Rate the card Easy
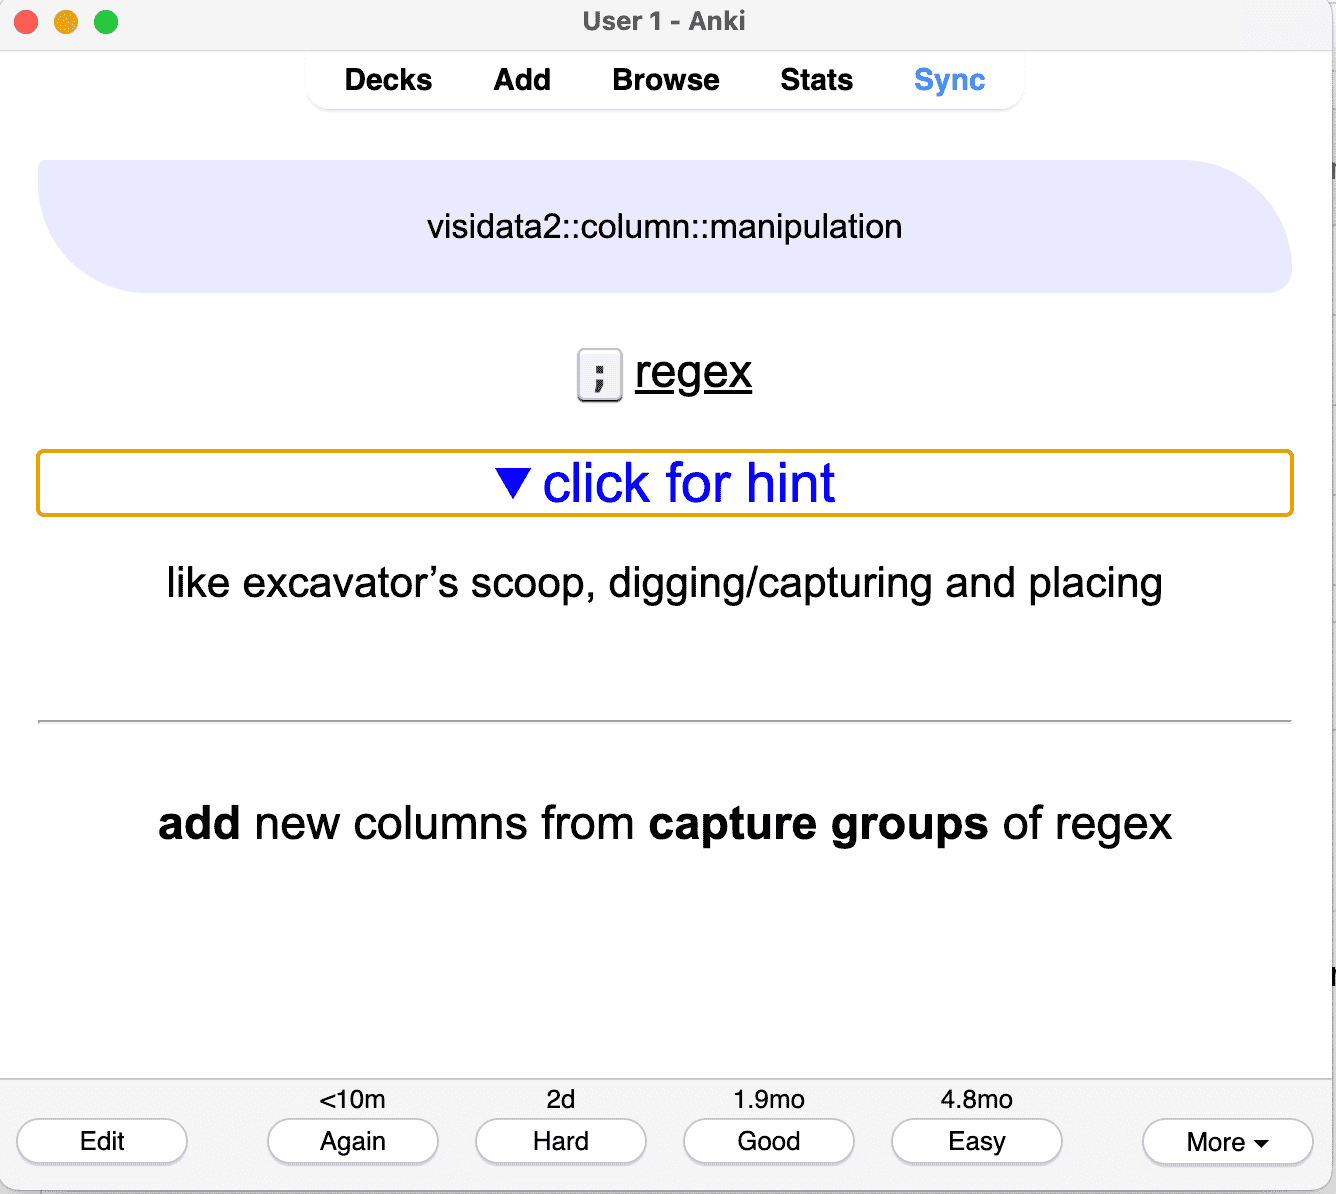The height and width of the screenshot is (1194, 1336). (977, 1141)
